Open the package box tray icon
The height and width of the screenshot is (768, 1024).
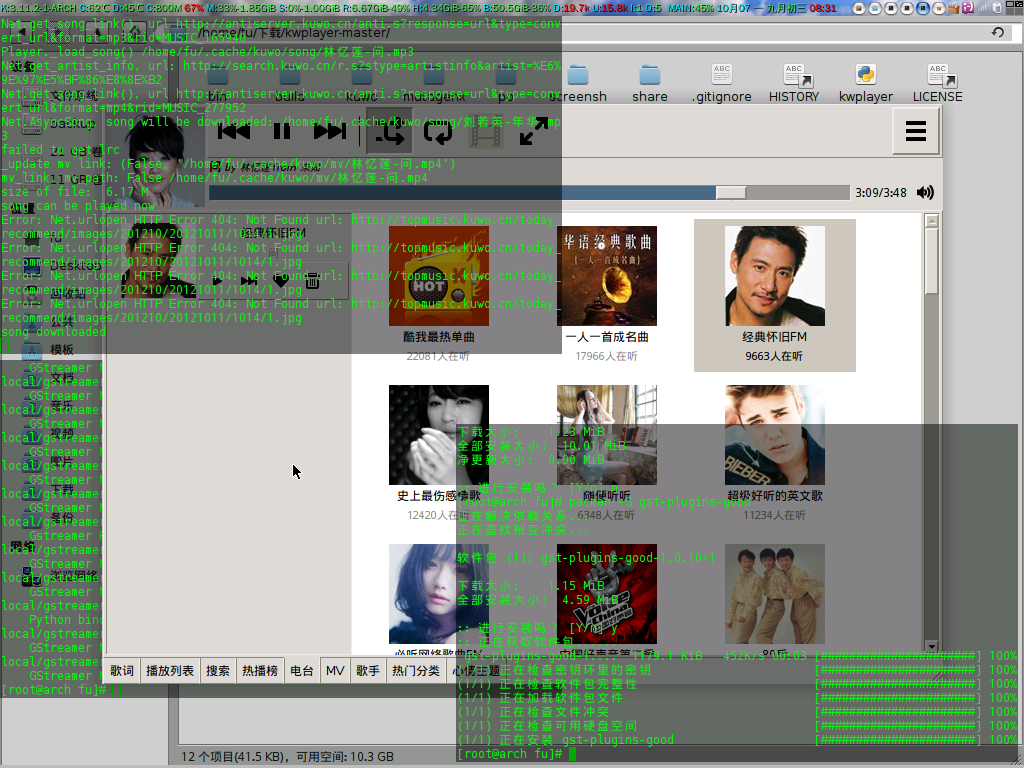(954, 8)
